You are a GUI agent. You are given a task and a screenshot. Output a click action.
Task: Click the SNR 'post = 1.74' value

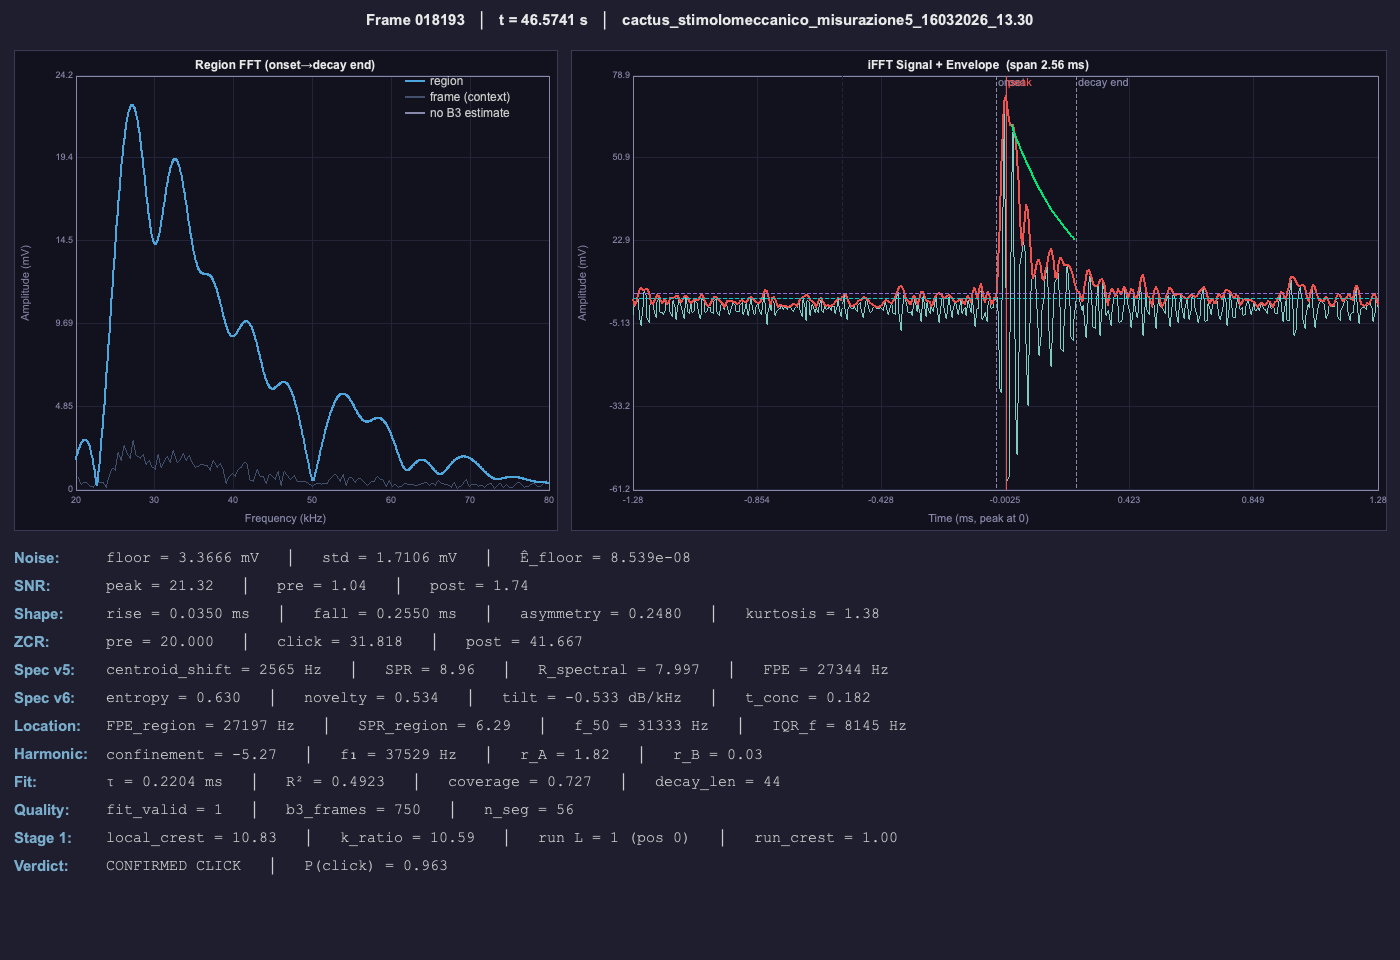(x=479, y=586)
